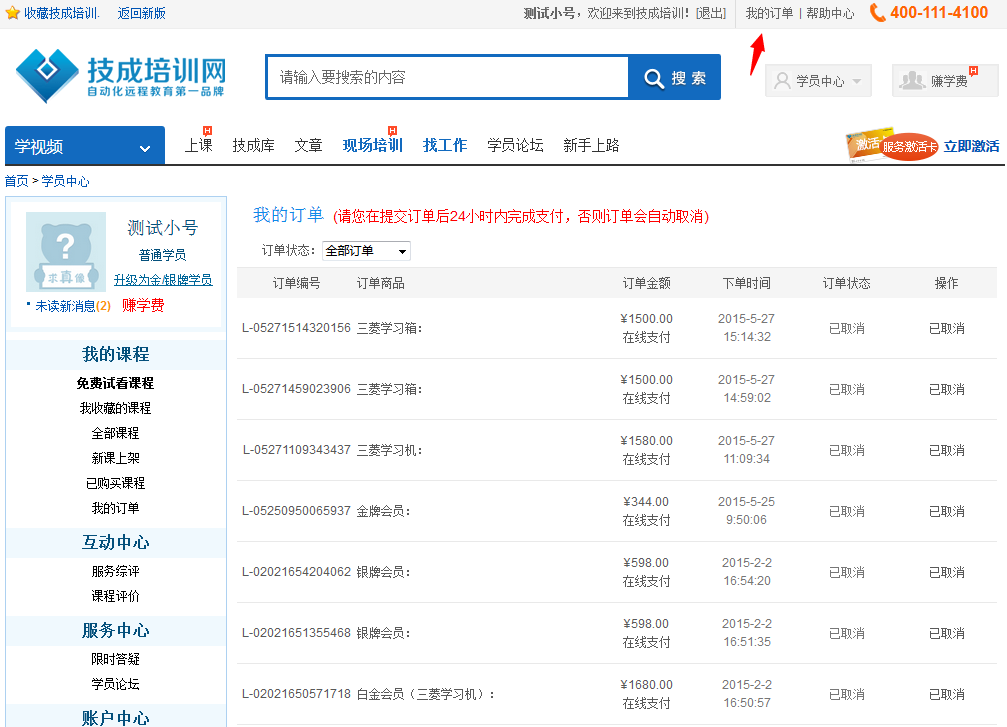
Task: Click the magnifier search icon
Action: click(654, 78)
